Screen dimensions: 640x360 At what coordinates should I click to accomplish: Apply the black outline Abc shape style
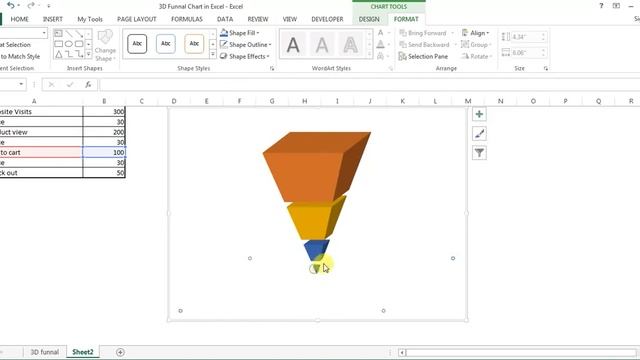(x=137, y=44)
